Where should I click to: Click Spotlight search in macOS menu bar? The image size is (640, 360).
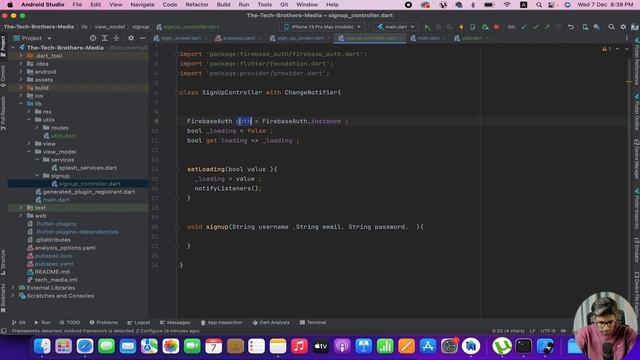[x=539, y=5]
